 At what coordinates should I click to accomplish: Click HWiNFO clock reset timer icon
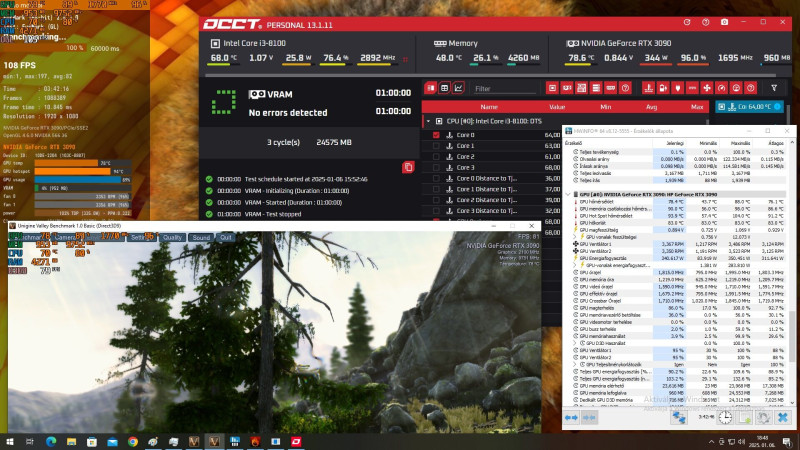click(x=725, y=417)
